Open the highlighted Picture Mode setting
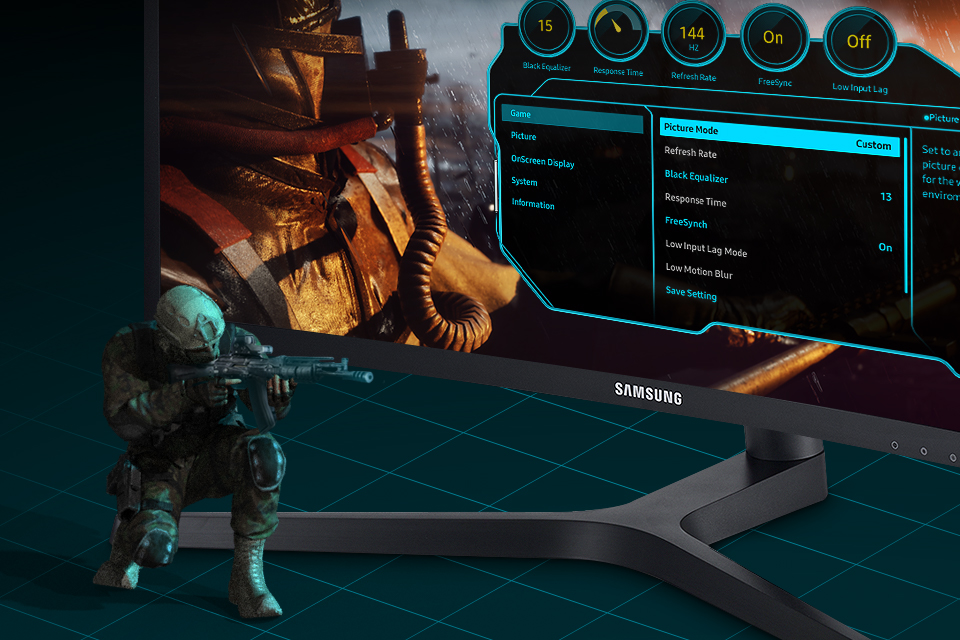Viewport: 960px width, 640px height. click(x=779, y=137)
